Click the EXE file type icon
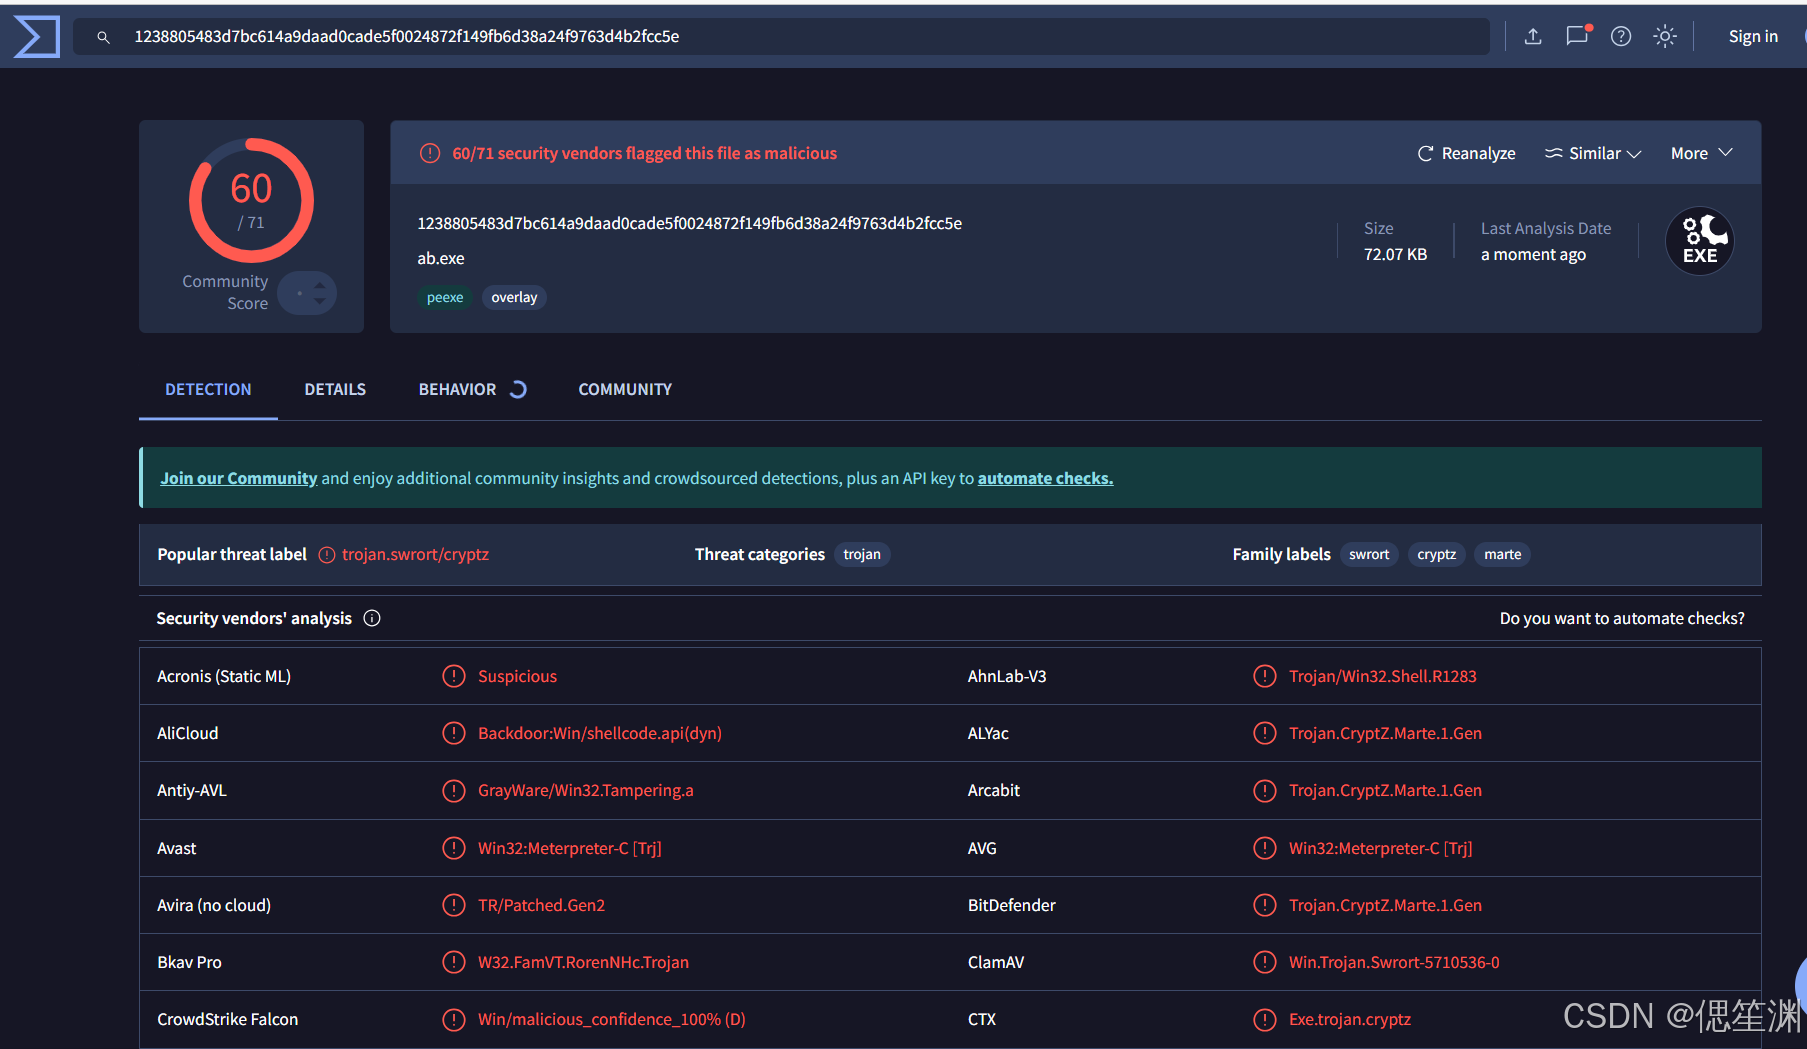 (x=1700, y=241)
